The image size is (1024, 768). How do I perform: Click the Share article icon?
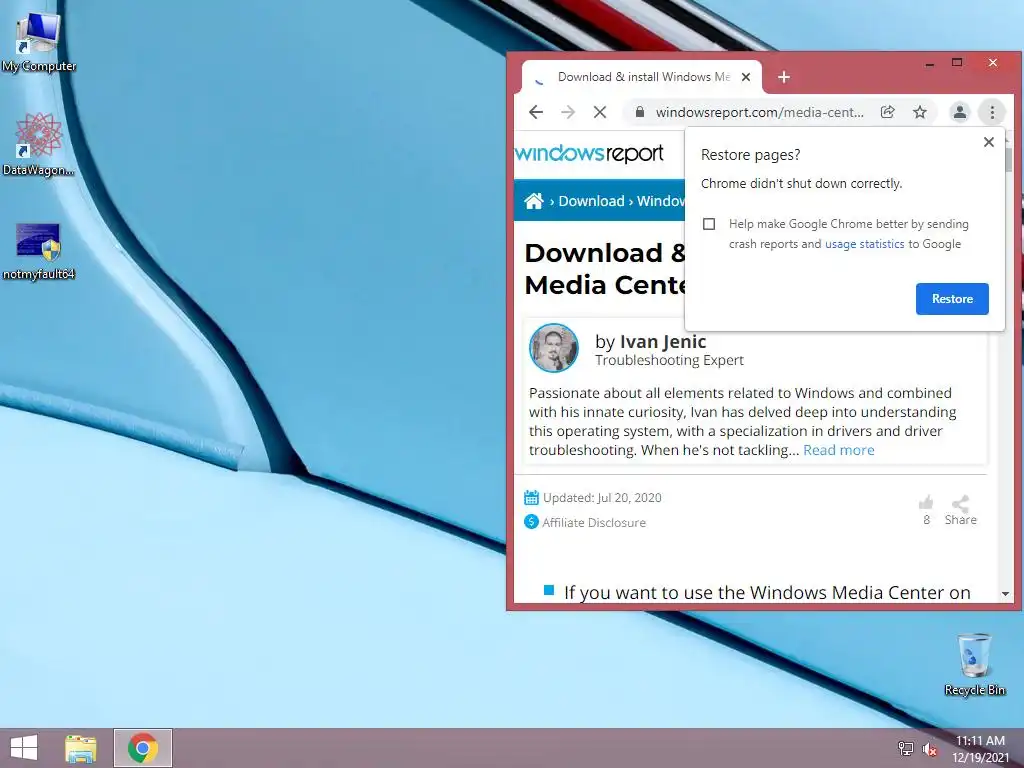coord(961,504)
